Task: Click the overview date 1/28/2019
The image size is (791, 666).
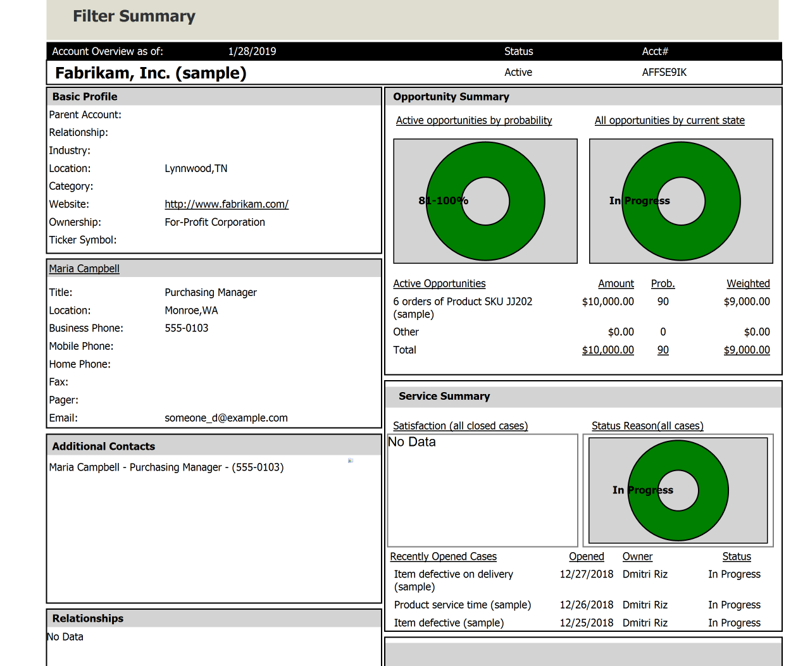Action: (x=252, y=51)
